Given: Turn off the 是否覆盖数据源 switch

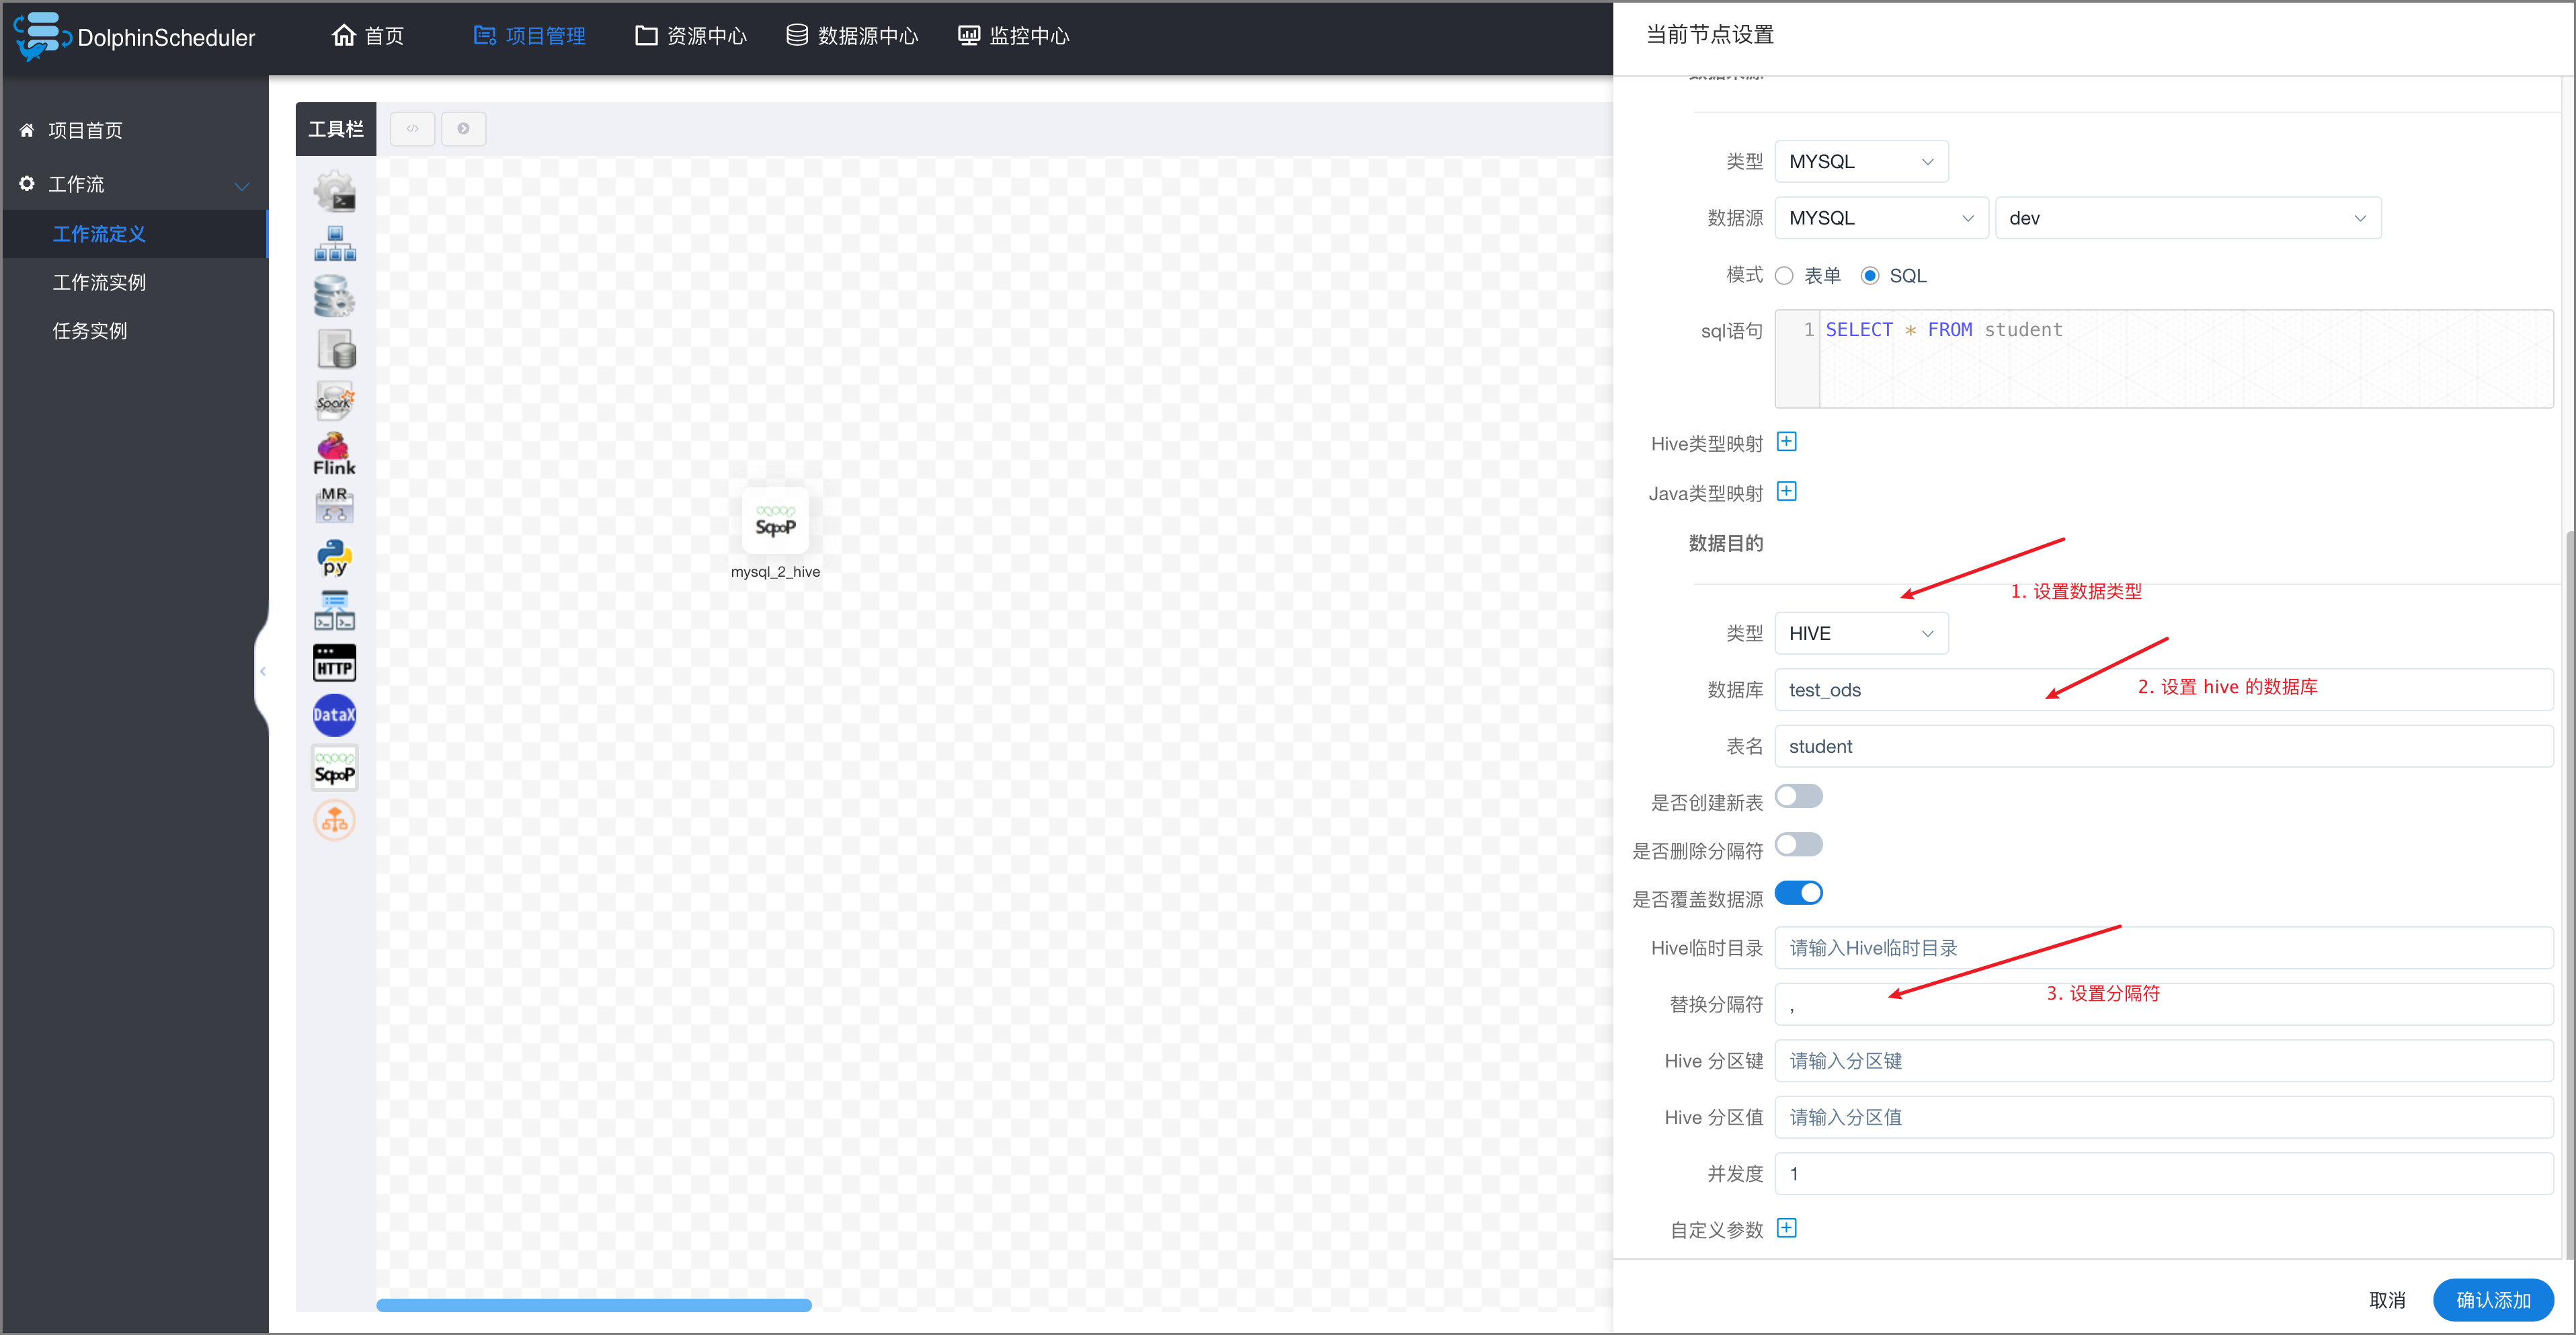Looking at the screenshot, I should (x=1798, y=893).
